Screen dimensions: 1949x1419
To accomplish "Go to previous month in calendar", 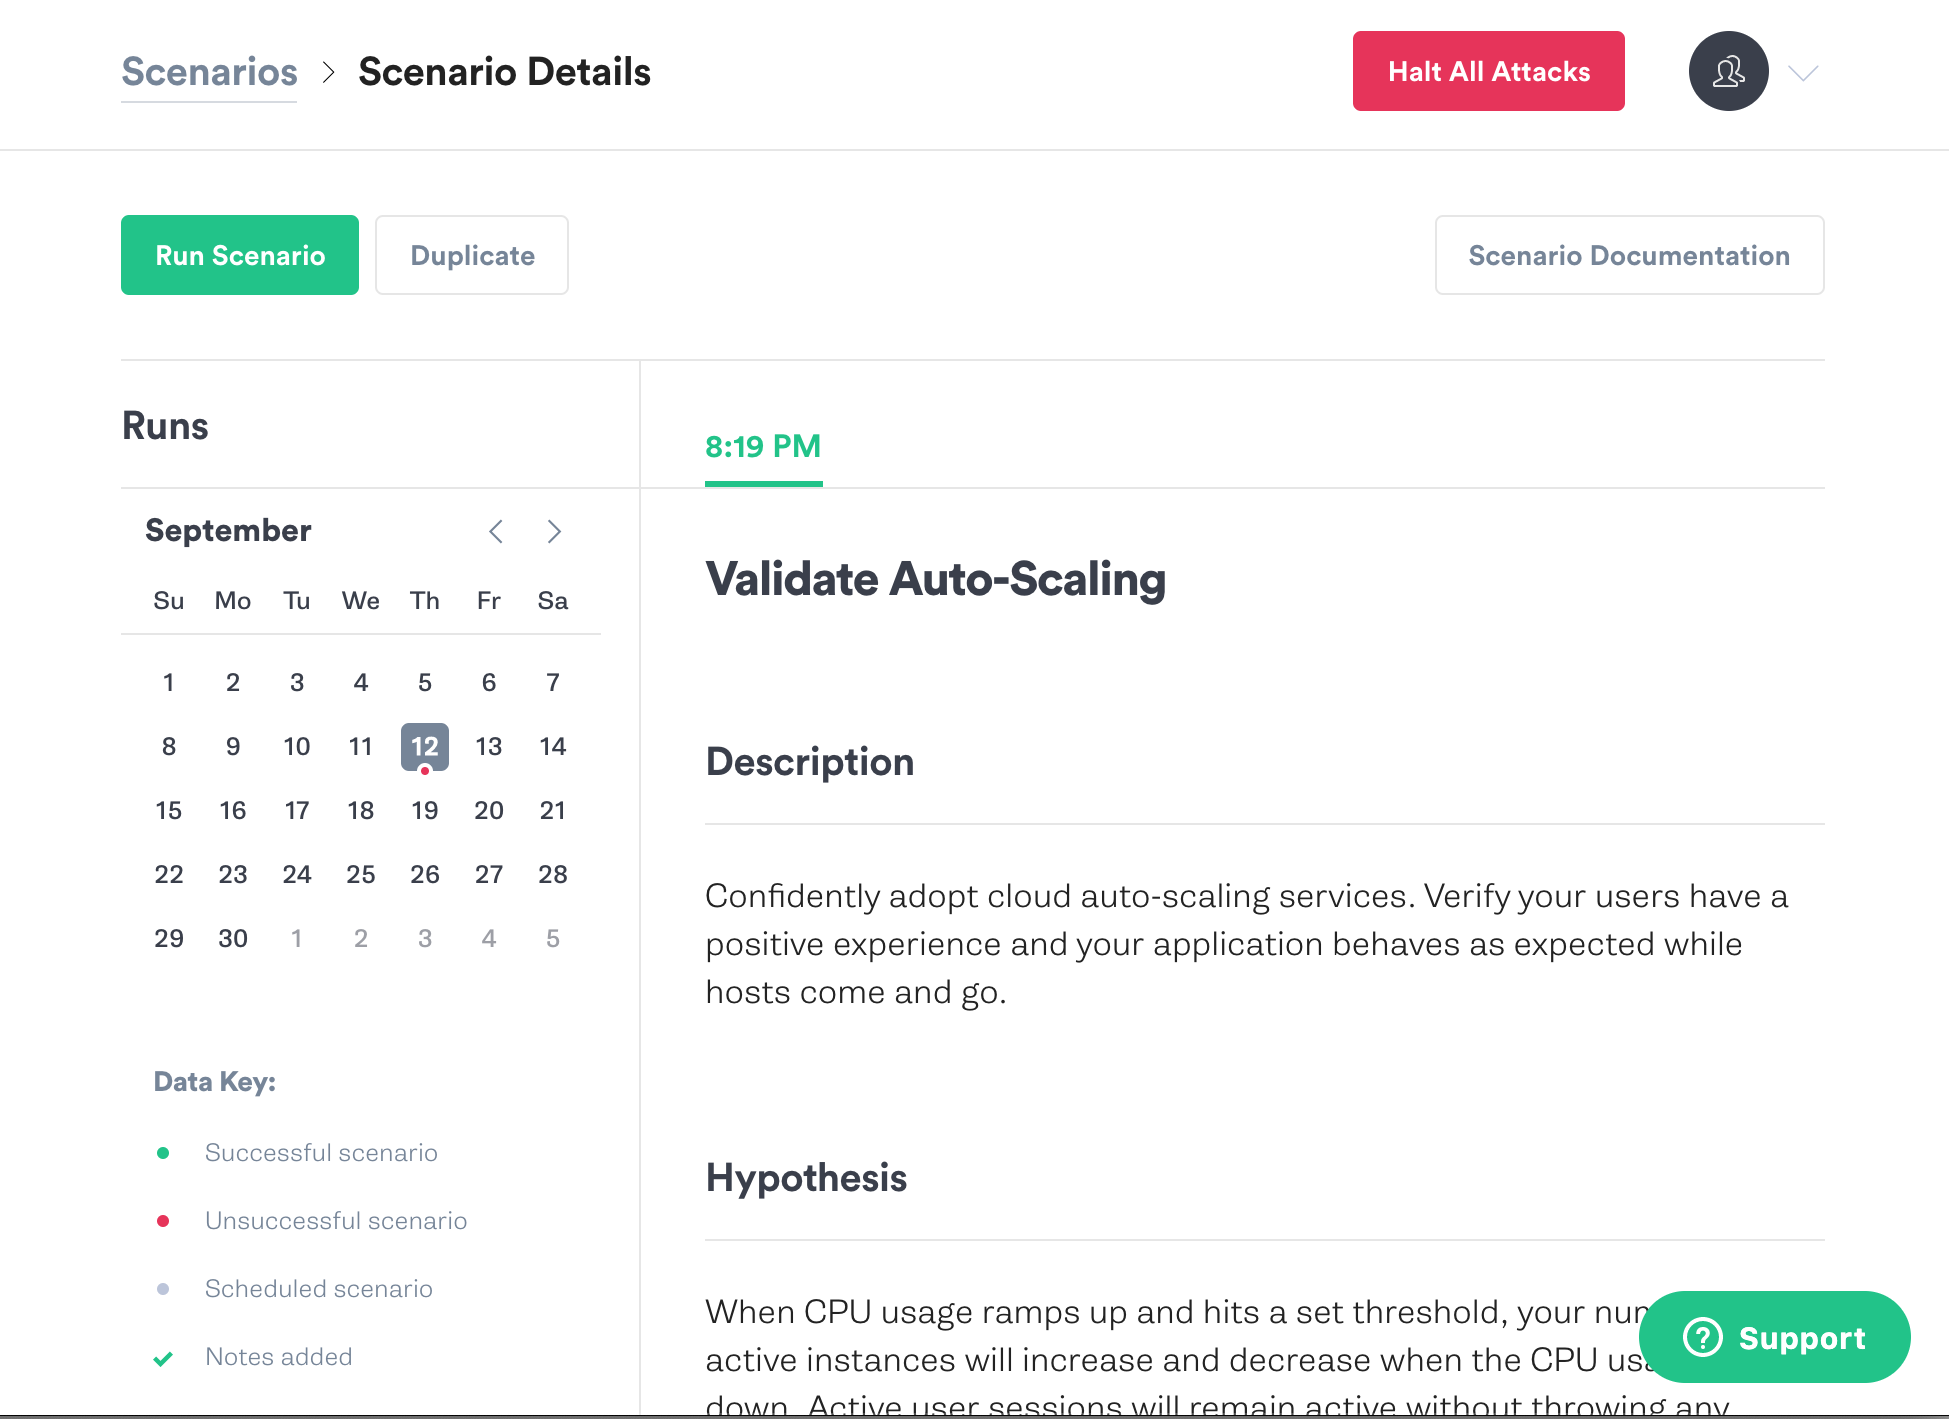I will (496, 531).
